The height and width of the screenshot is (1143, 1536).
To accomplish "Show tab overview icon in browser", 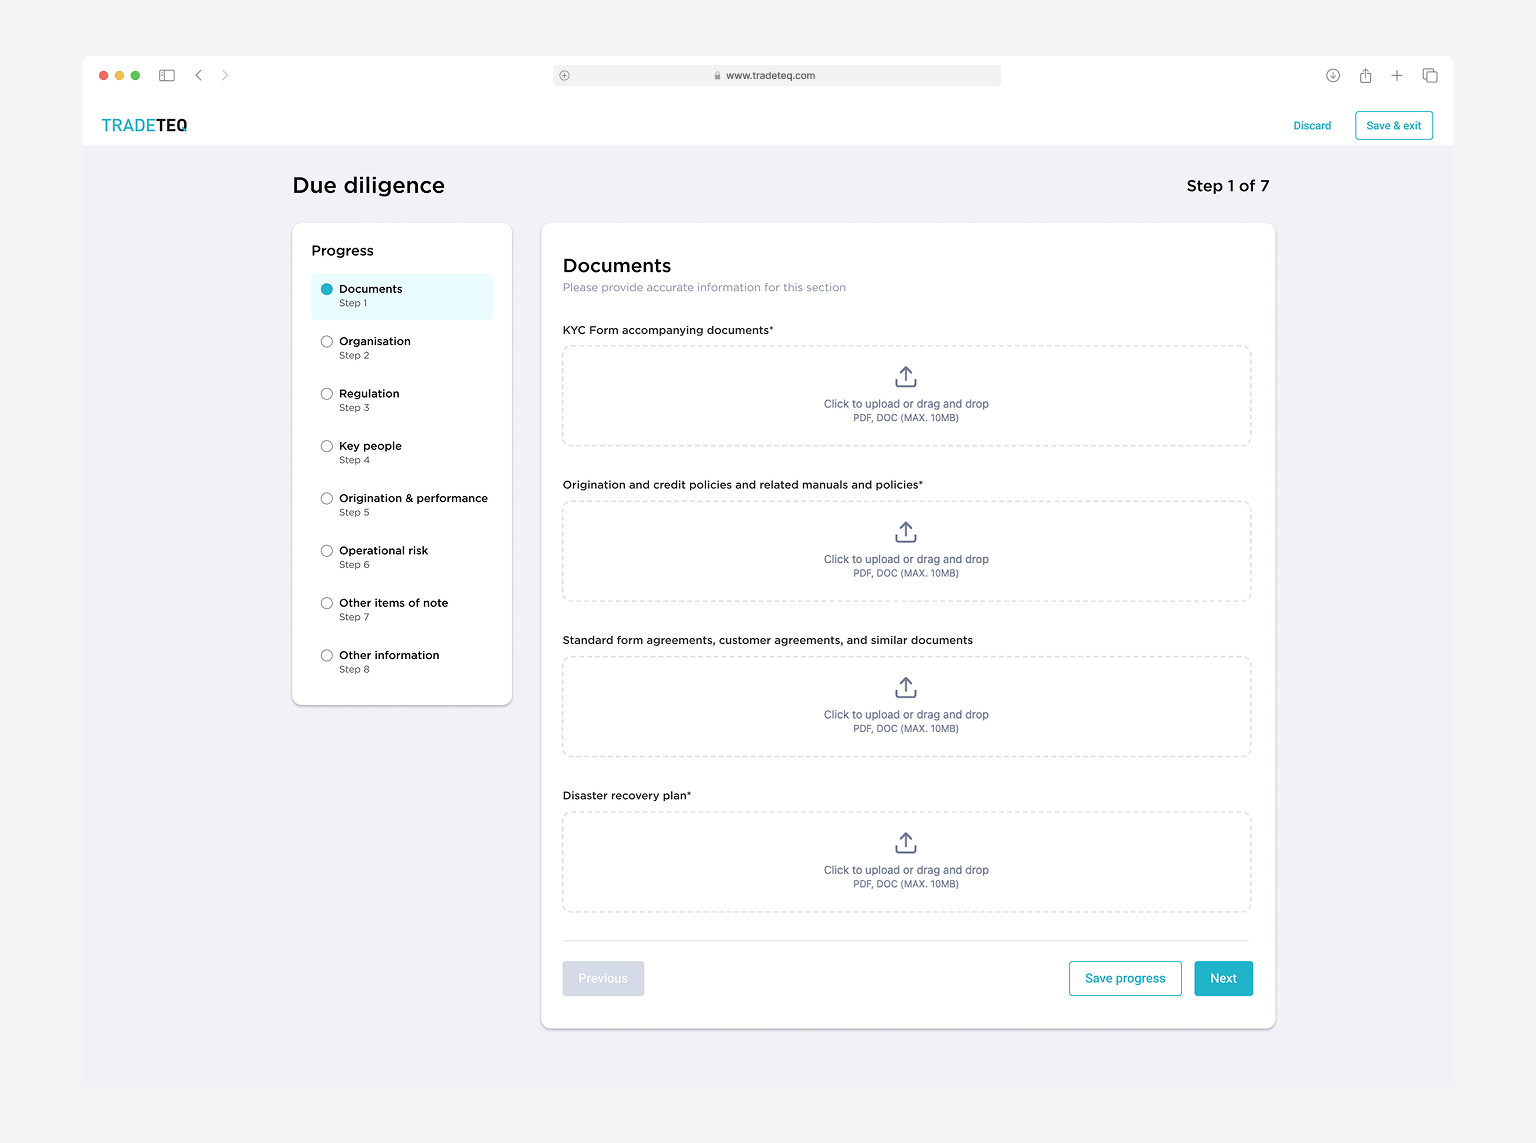I will point(1430,75).
